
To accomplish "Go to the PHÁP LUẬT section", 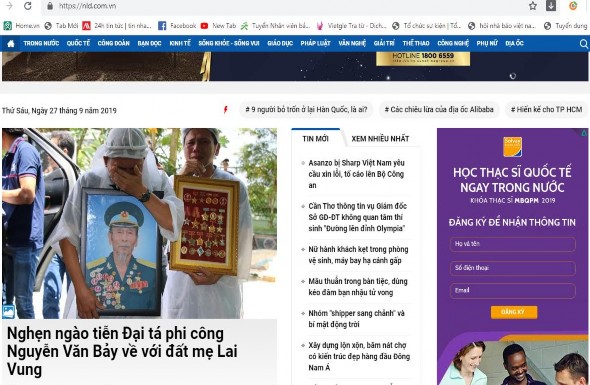I will (315, 43).
